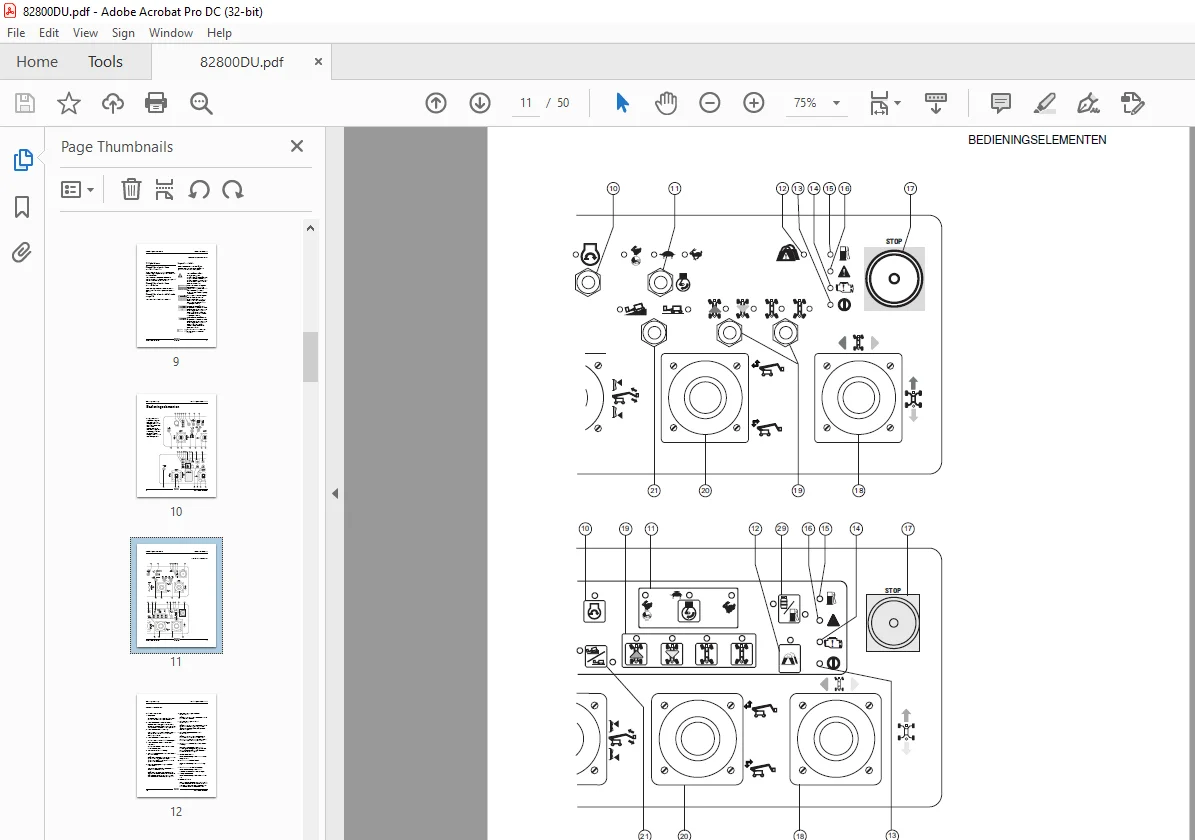Click the read mode keyboard icon
The height and width of the screenshot is (840, 1195).
click(936, 103)
